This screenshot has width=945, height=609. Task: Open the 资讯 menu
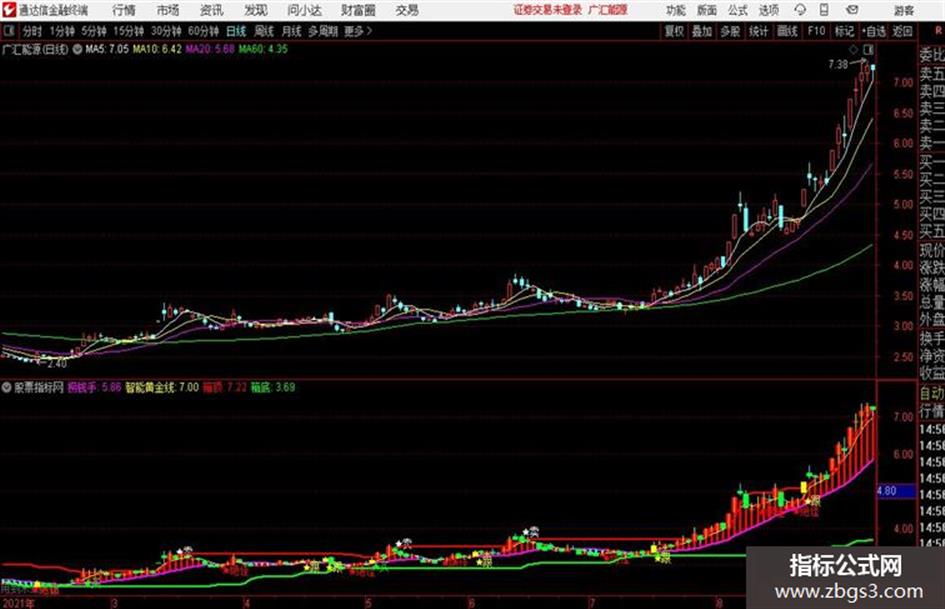212,10
